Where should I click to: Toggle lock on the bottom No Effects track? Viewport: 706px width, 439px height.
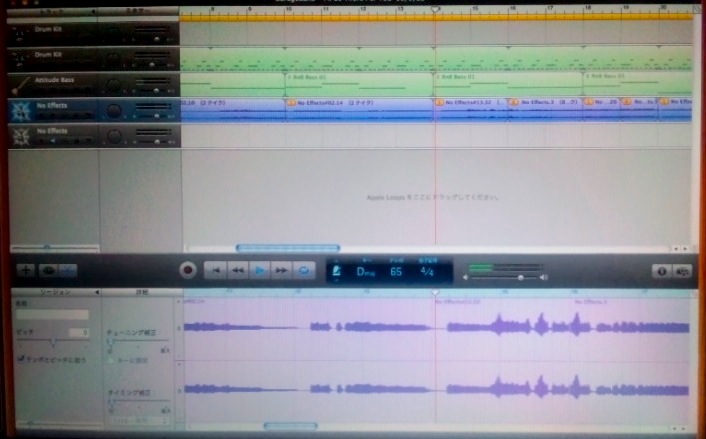[77, 141]
